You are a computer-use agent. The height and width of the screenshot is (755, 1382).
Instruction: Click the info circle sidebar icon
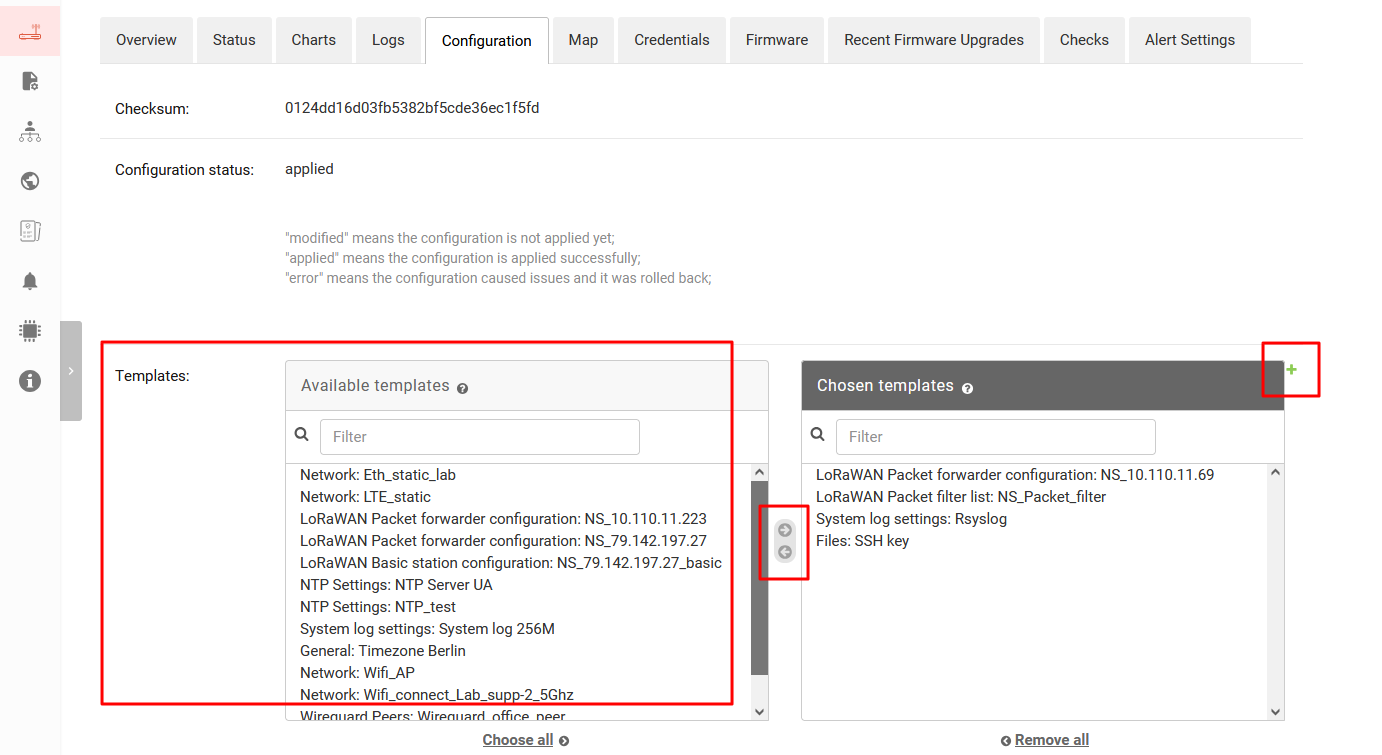(x=30, y=381)
